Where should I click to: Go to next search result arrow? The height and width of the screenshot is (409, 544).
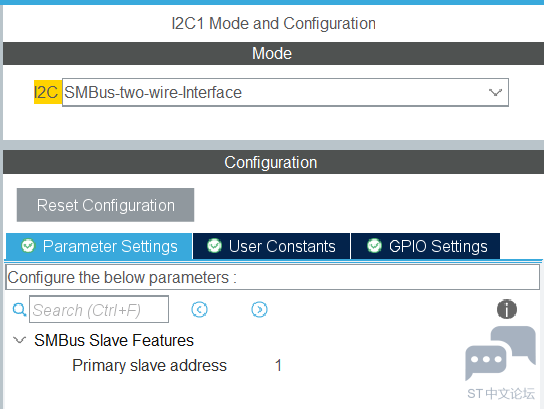260,309
